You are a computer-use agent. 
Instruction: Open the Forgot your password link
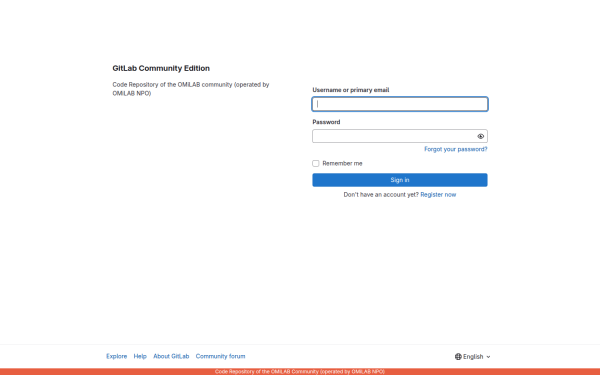click(x=456, y=149)
